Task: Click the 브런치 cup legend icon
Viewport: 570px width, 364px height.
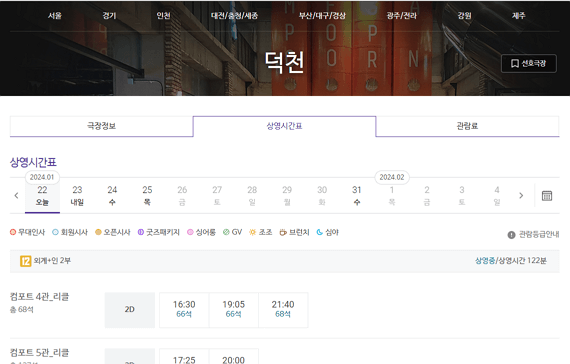Action: pos(283,232)
